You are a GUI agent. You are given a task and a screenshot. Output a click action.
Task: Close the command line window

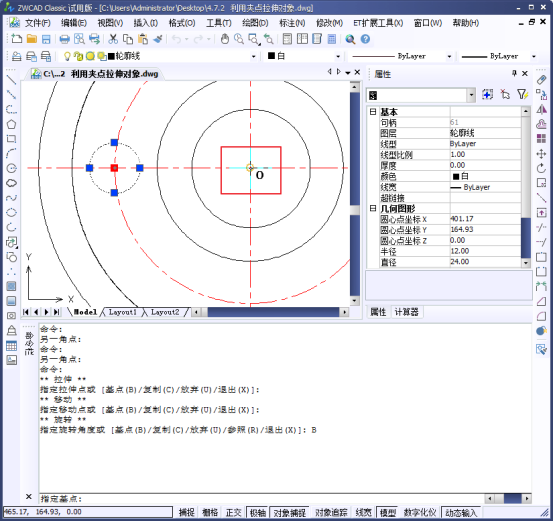29,497
